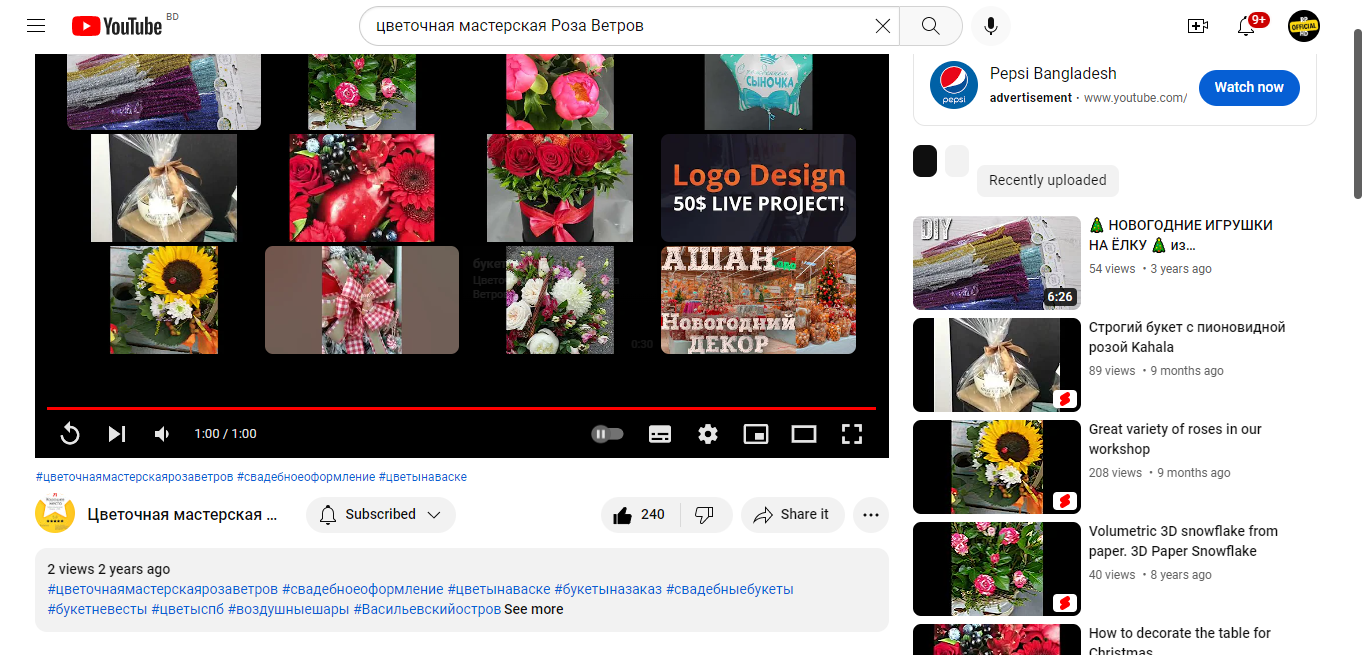Open more actions (three dots)
Viewport: 1365px width, 655px height.
pyautogui.click(x=870, y=515)
